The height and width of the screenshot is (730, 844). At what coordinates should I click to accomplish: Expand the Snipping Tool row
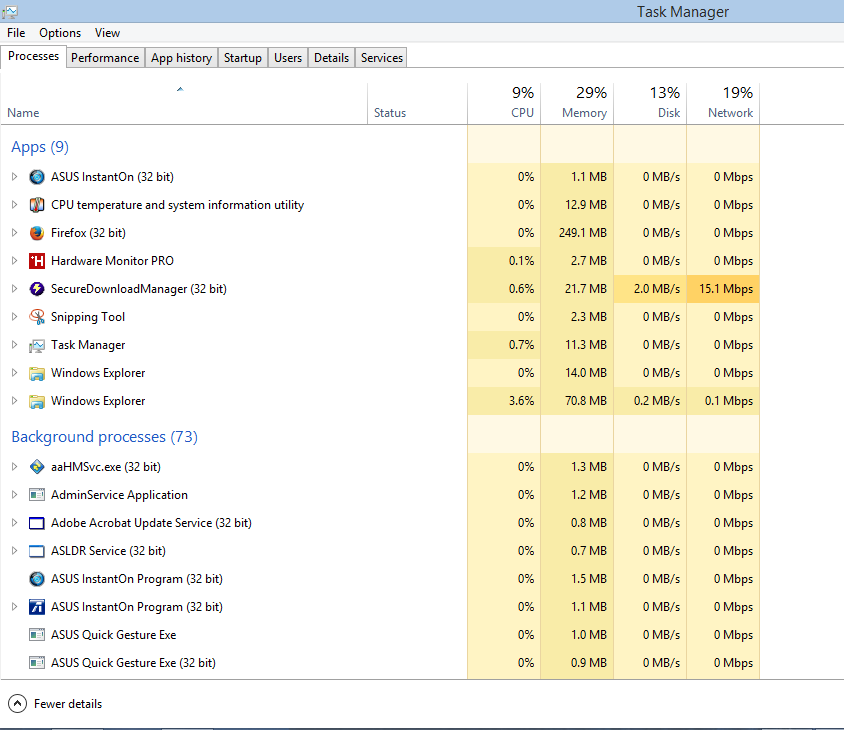[x=15, y=317]
